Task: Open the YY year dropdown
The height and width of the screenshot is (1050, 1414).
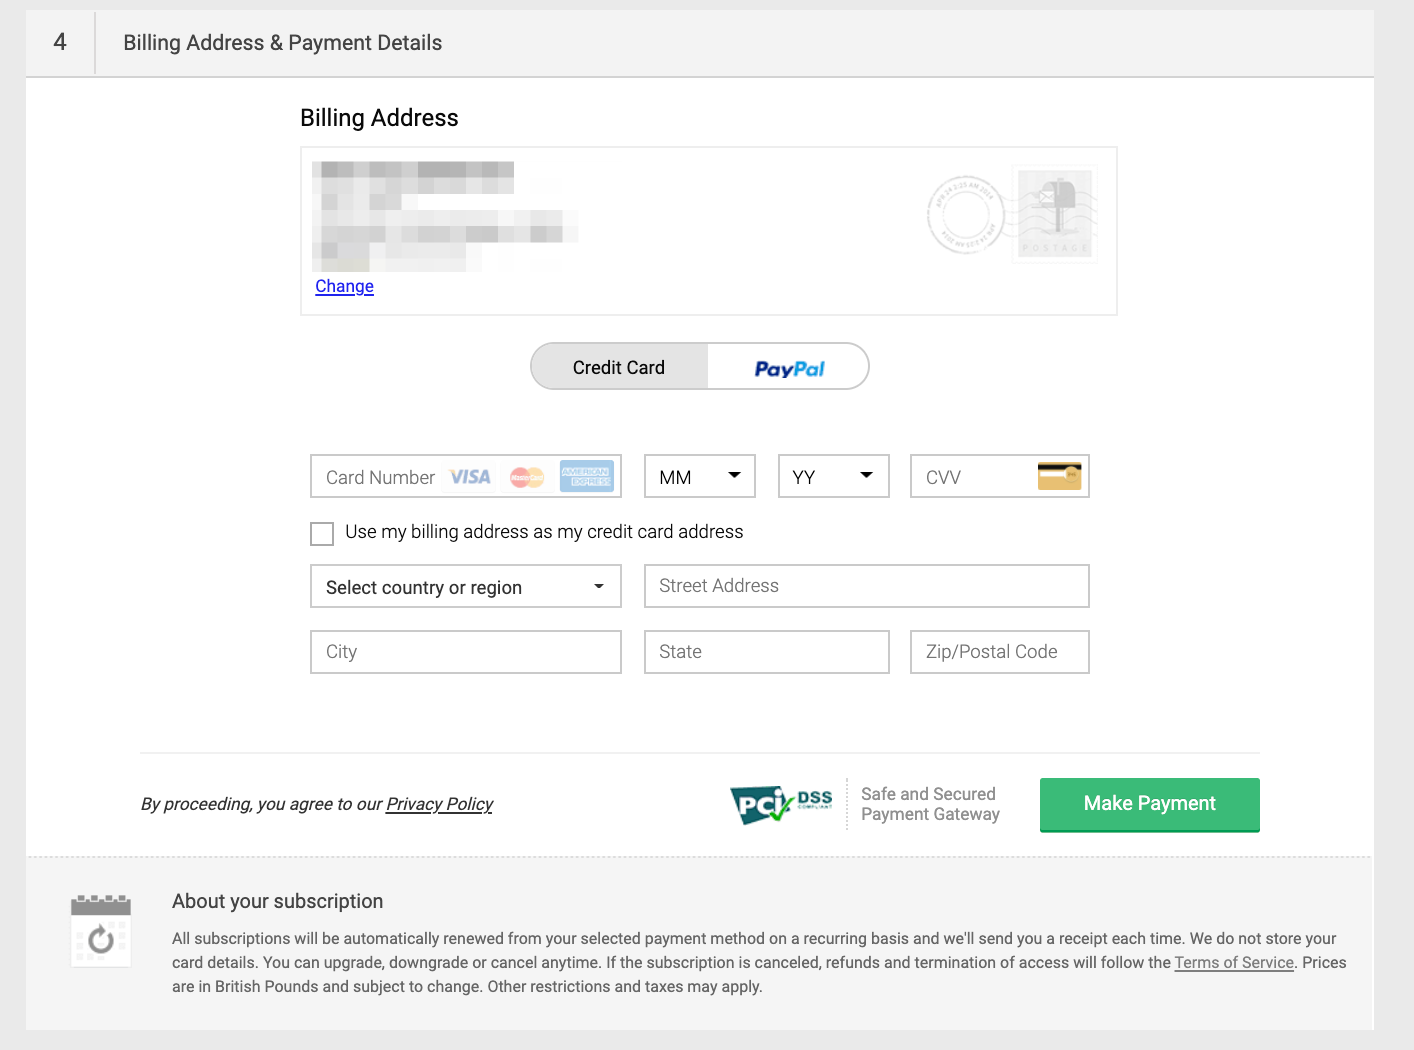Action: coord(833,476)
